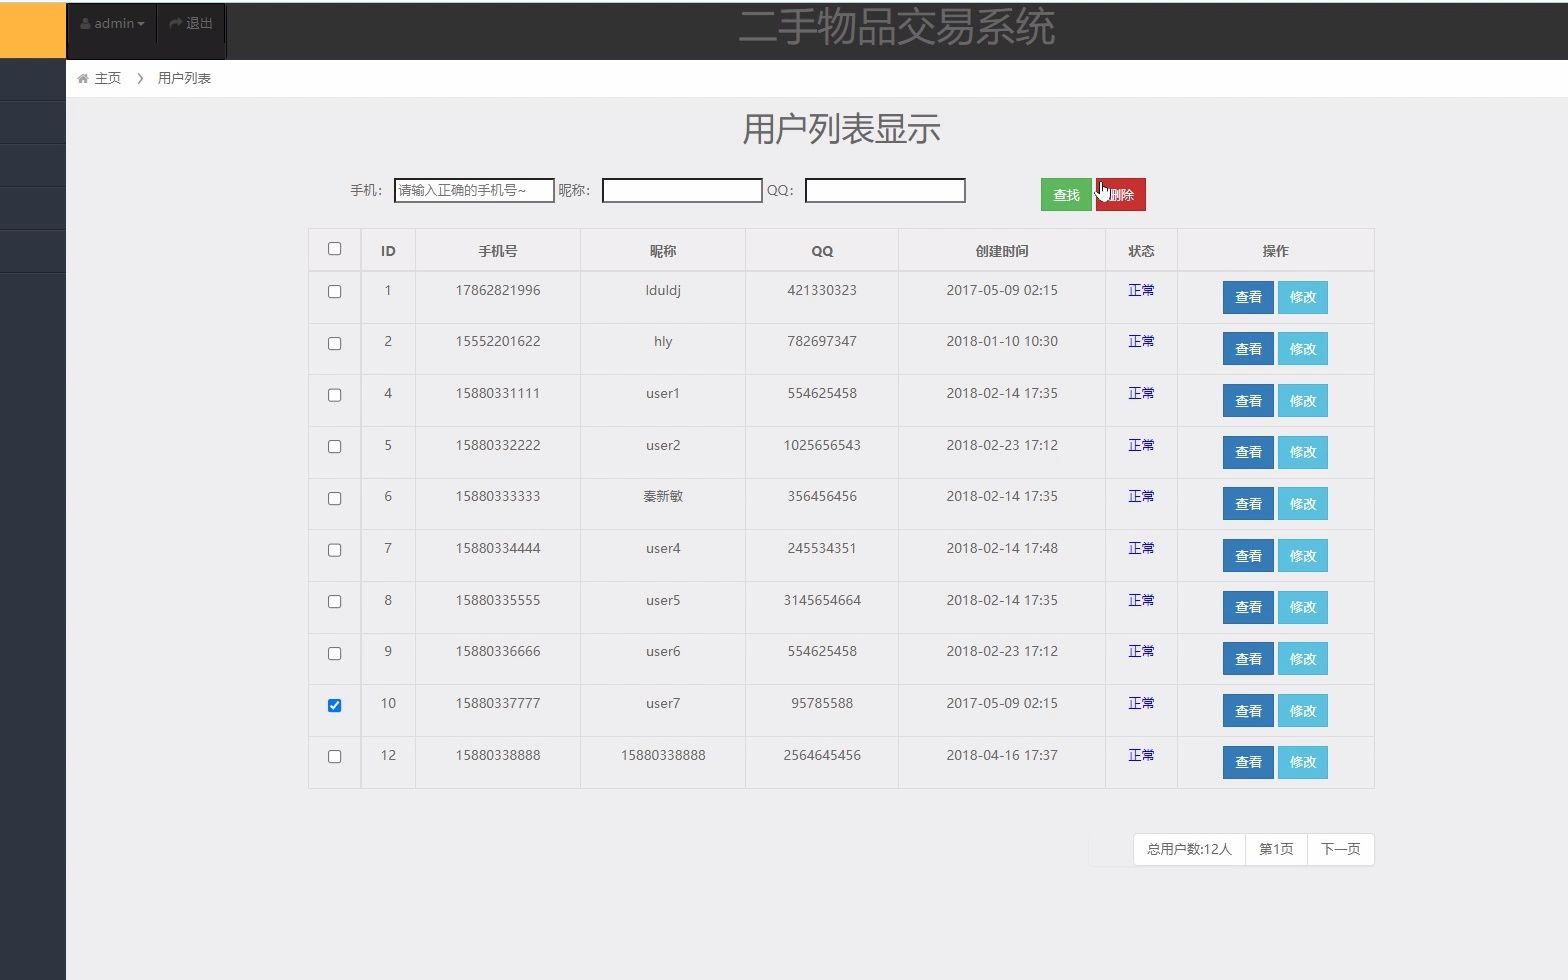Focus the QQ search input
1568x980 pixels.
(x=885, y=190)
